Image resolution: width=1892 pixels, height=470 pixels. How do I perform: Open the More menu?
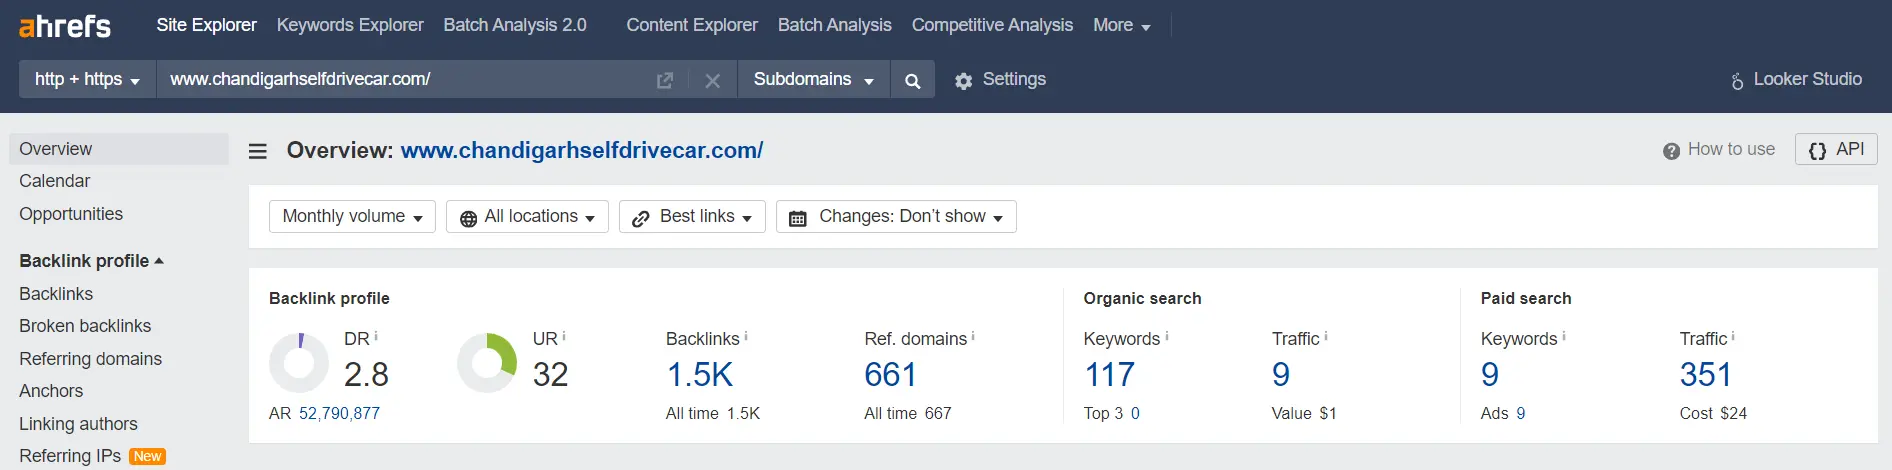click(x=1121, y=25)
